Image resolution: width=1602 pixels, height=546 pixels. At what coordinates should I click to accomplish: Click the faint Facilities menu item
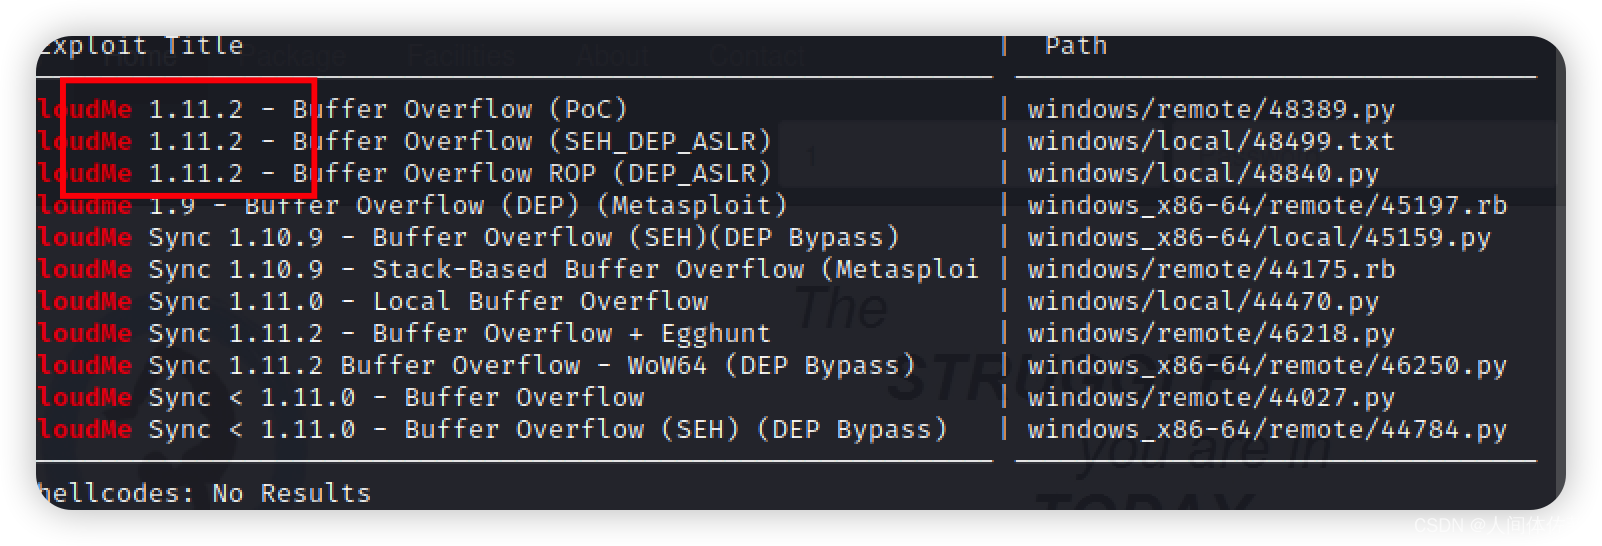[x=461, y=56]
